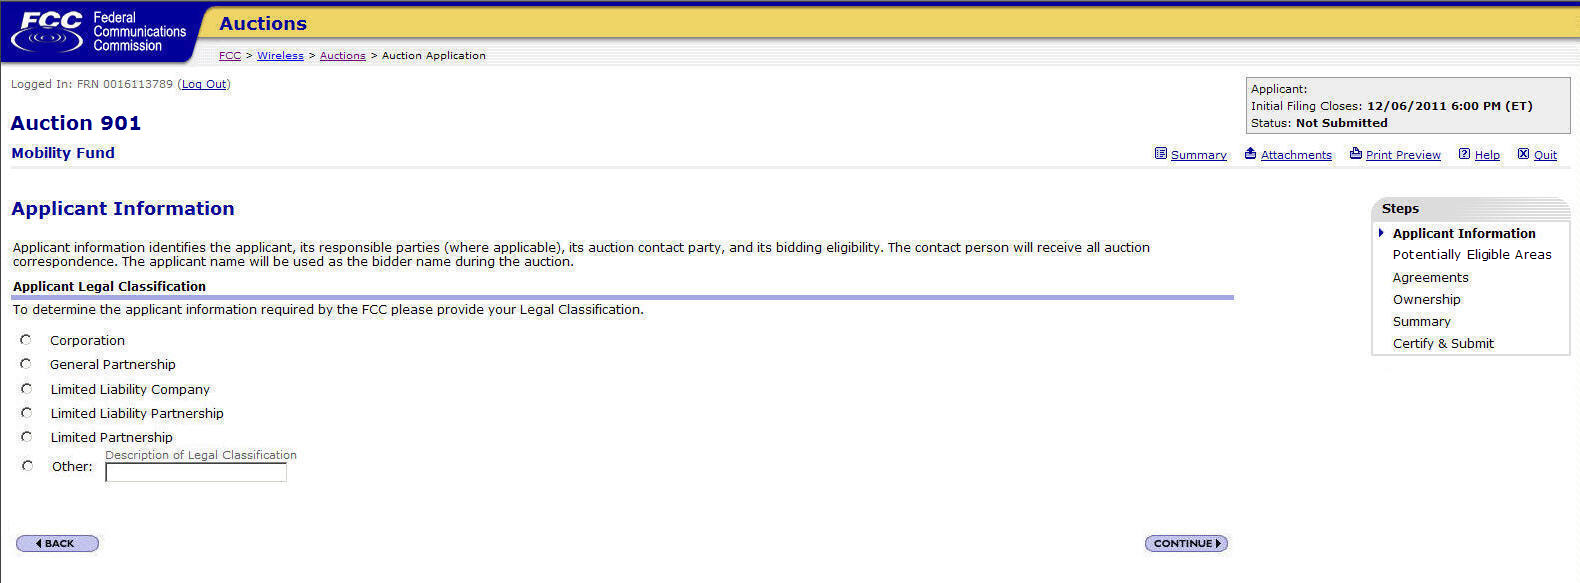This screenshot has width=1580, height=583.
Task: Open the Print Preview link
Action: [x=1403, y=155]
